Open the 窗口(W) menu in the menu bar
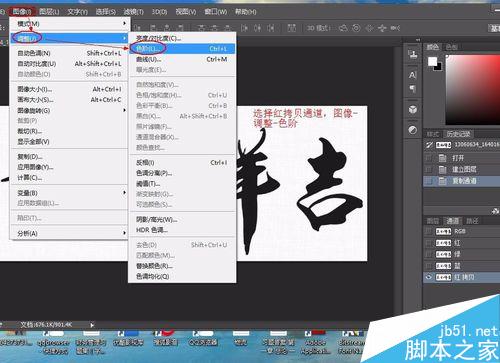The width and height of the screenshot is (500, 363). click(216, 12)
